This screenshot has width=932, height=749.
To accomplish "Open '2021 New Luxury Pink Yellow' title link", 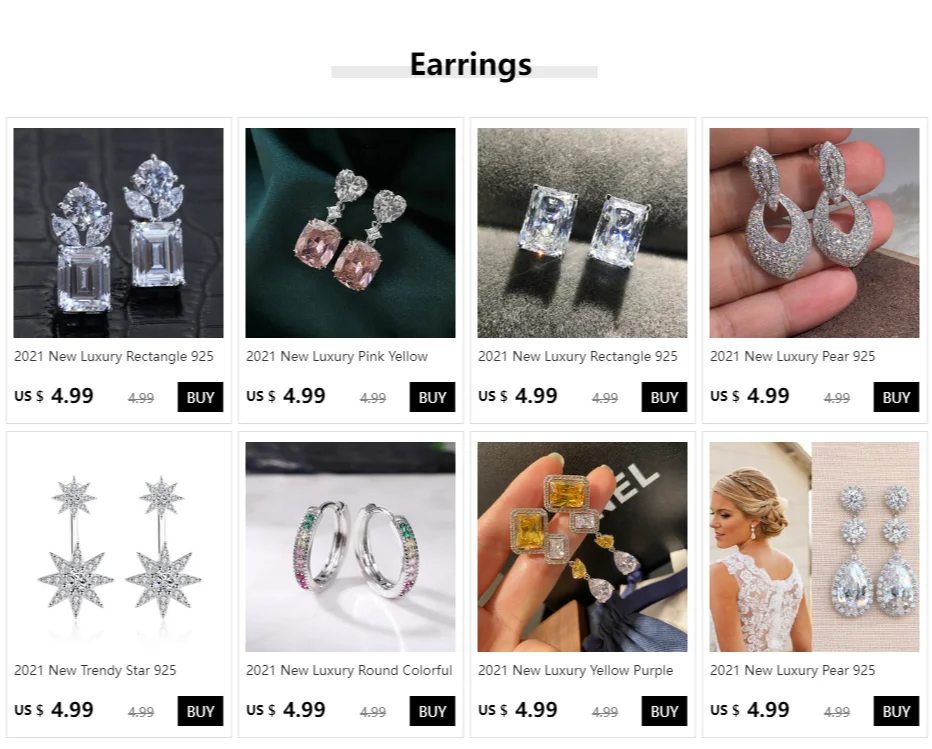I will coord(337,357).
